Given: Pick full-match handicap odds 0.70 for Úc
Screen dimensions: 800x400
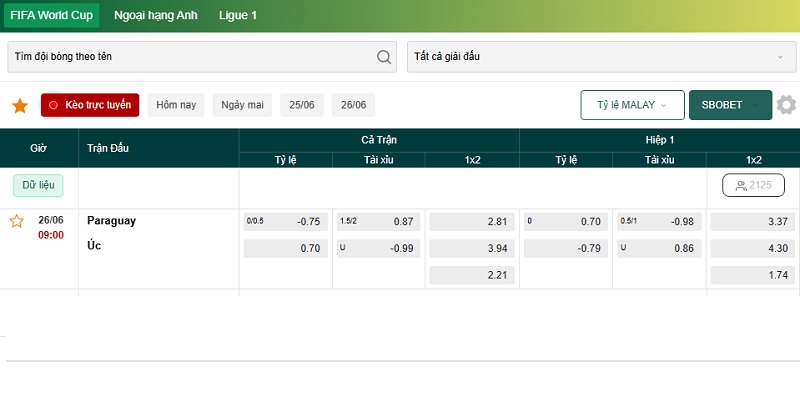Looking at the screenshot, I should 286,248.
